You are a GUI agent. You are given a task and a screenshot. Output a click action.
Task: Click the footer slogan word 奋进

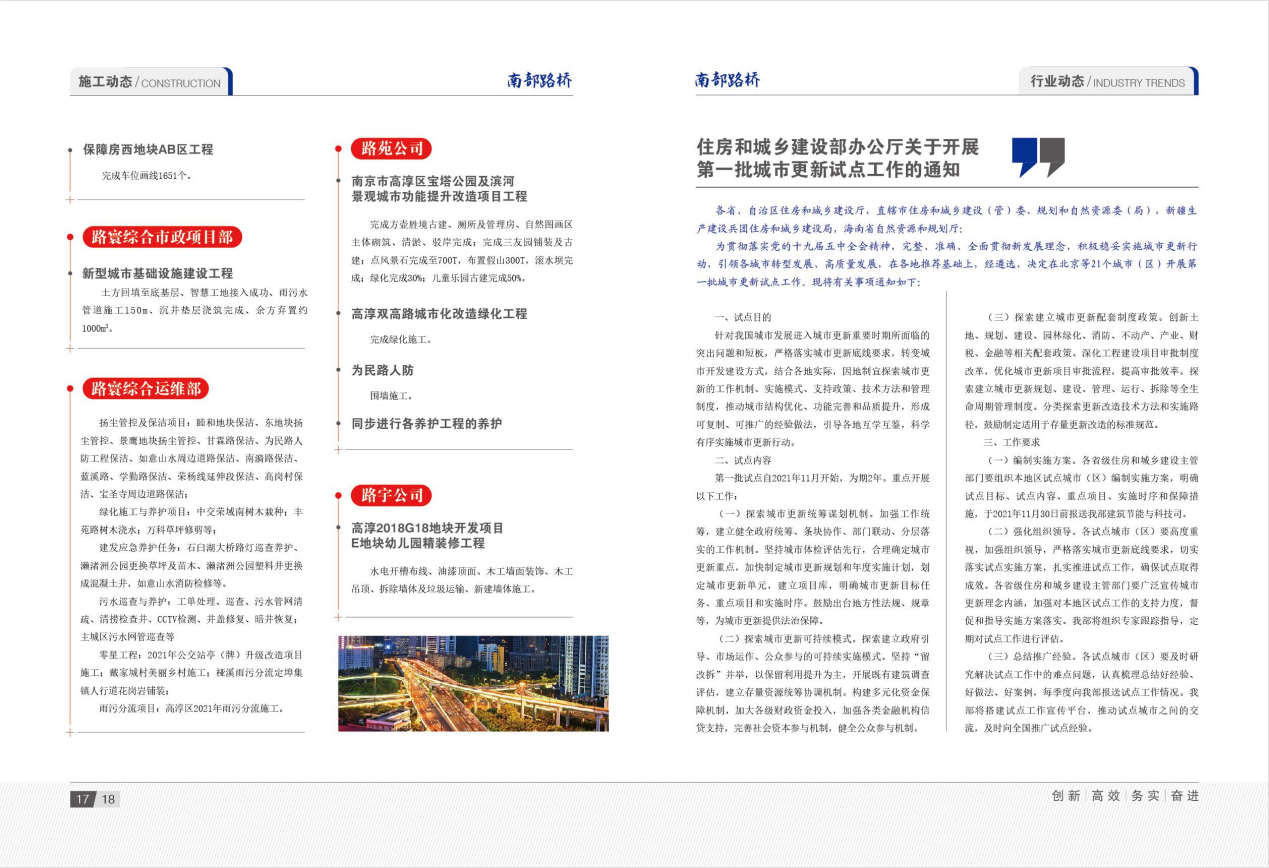[x=1184, y=796]
